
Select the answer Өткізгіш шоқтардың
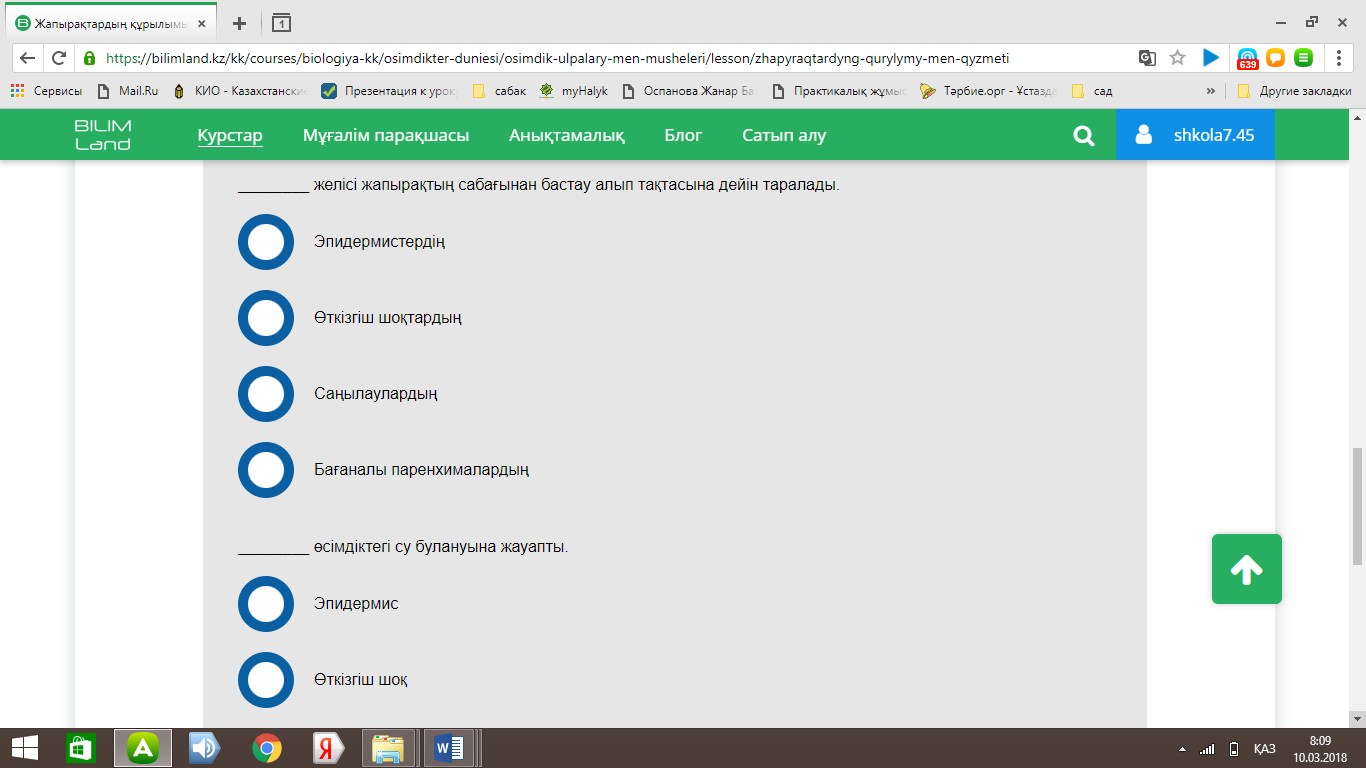(x=266, y=318)
